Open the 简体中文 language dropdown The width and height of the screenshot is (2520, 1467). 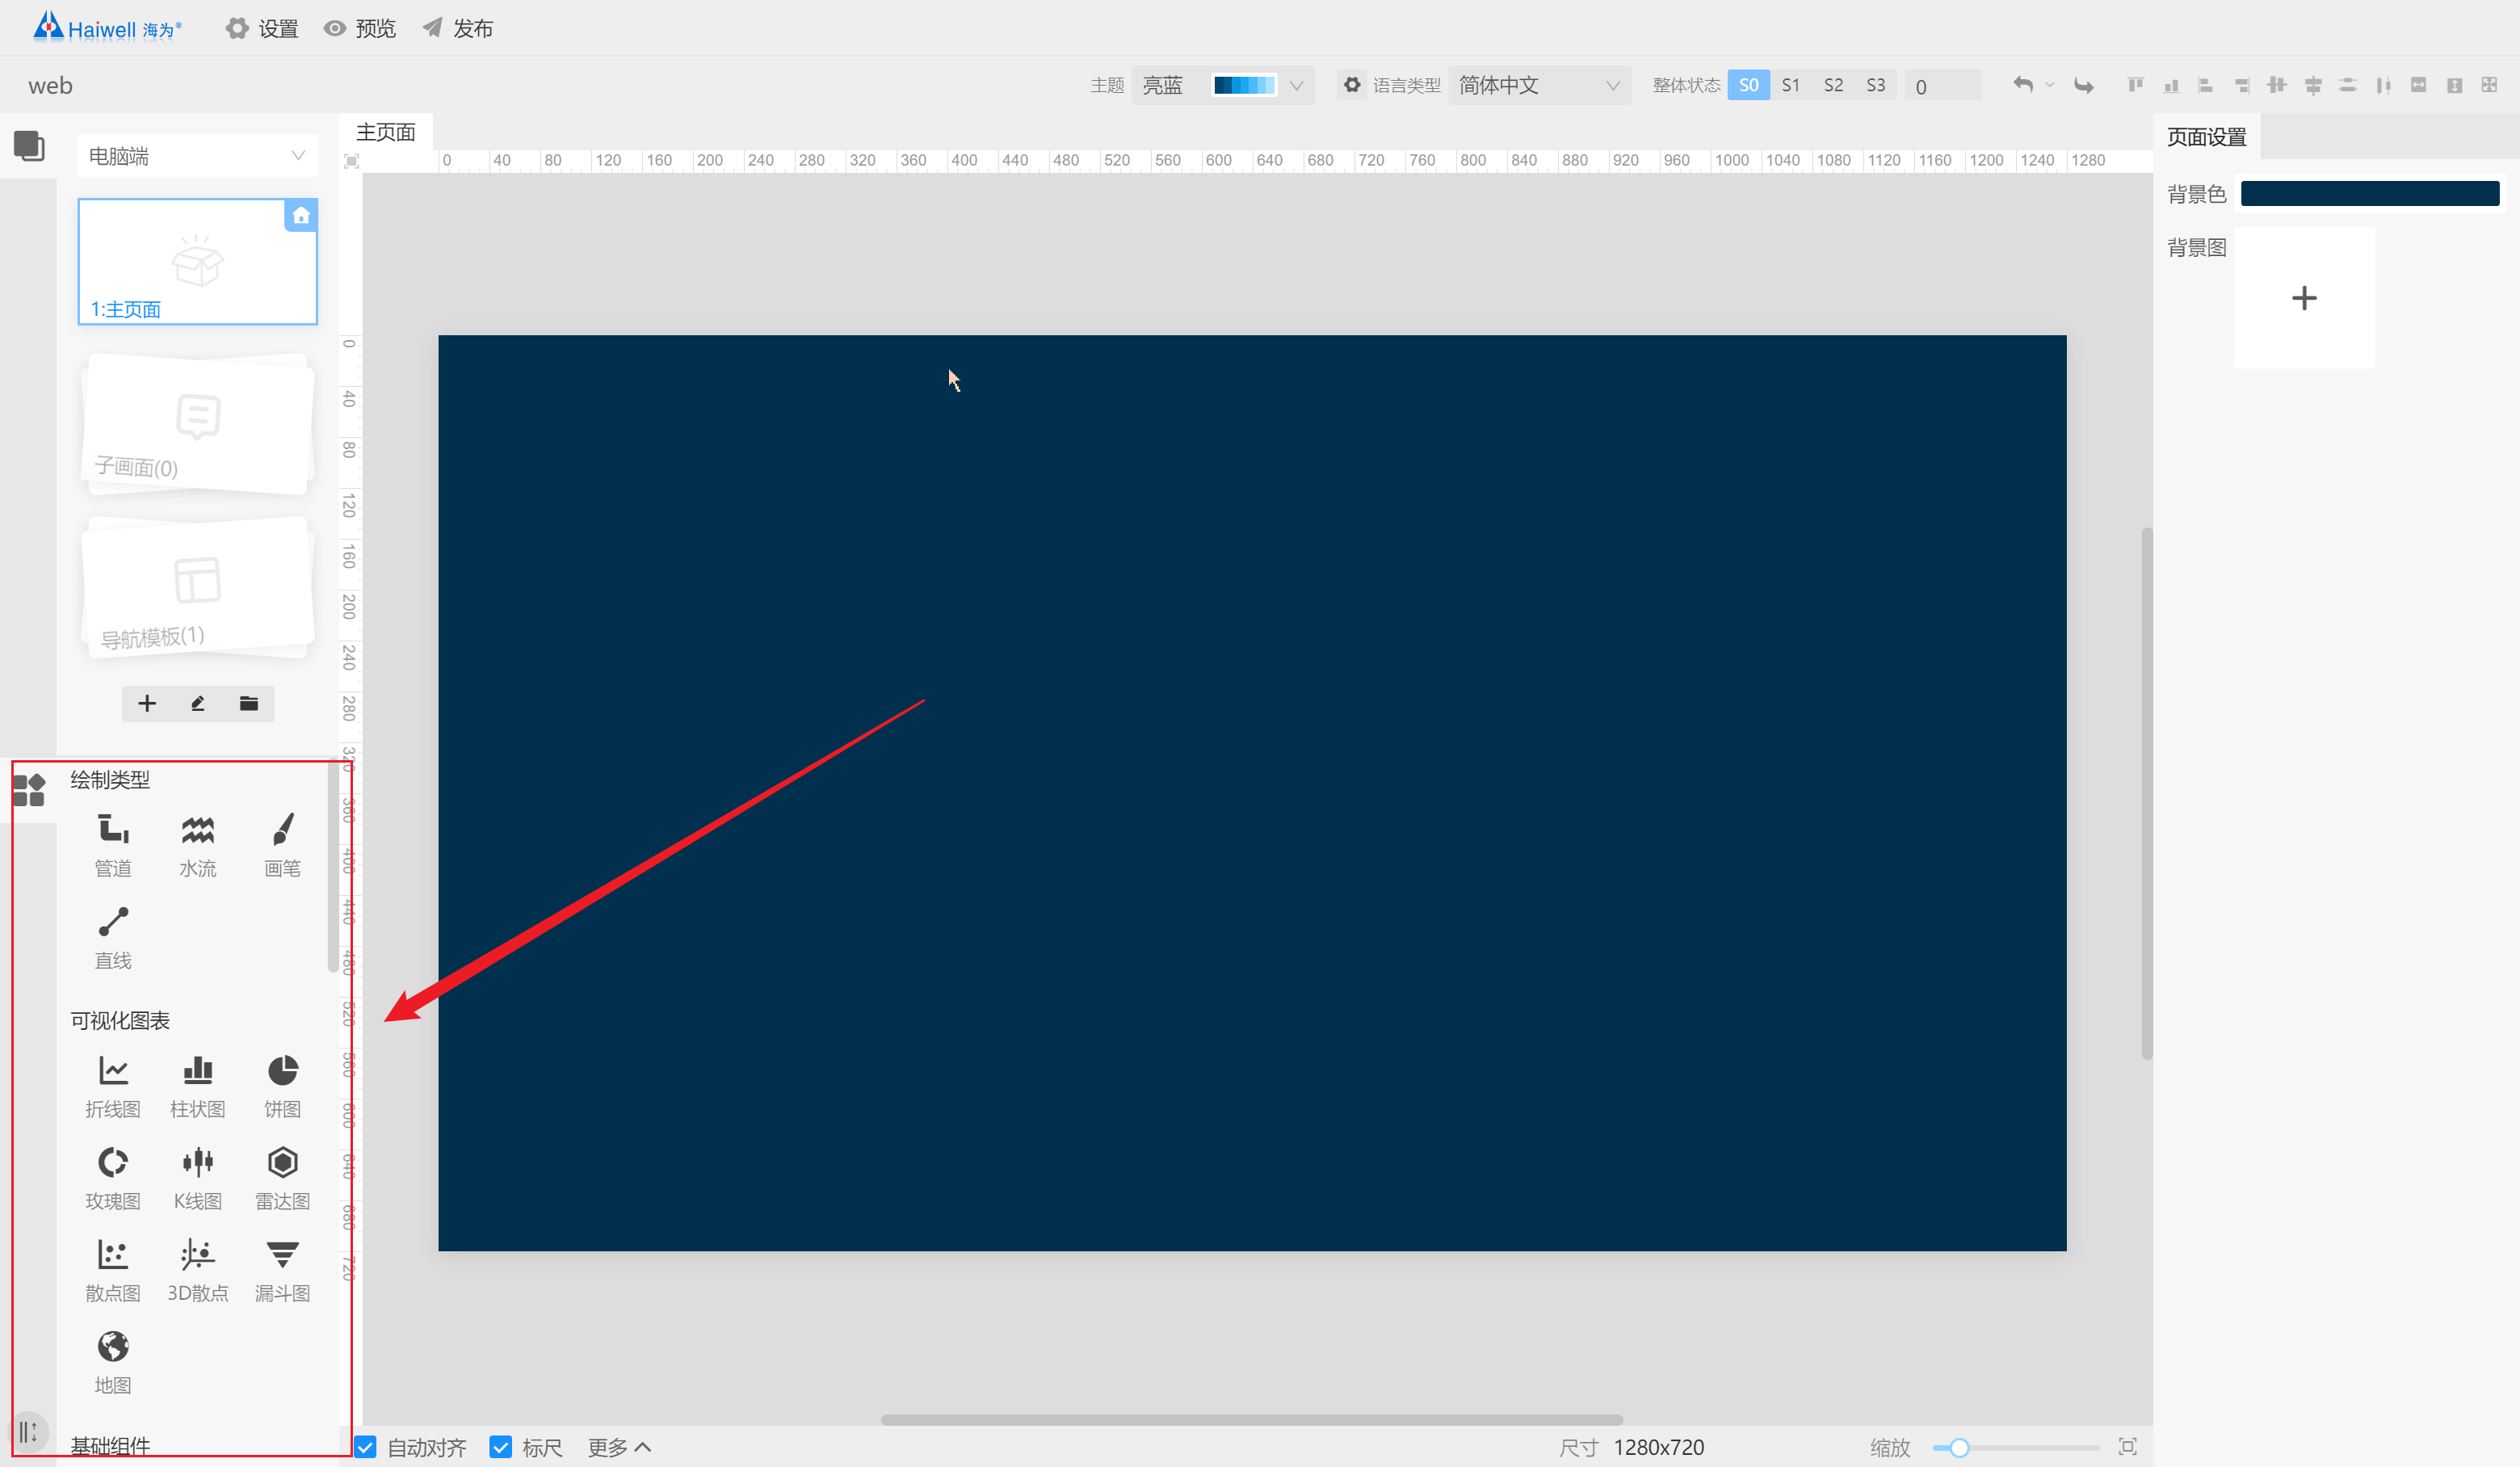(x=1539, y=85)
